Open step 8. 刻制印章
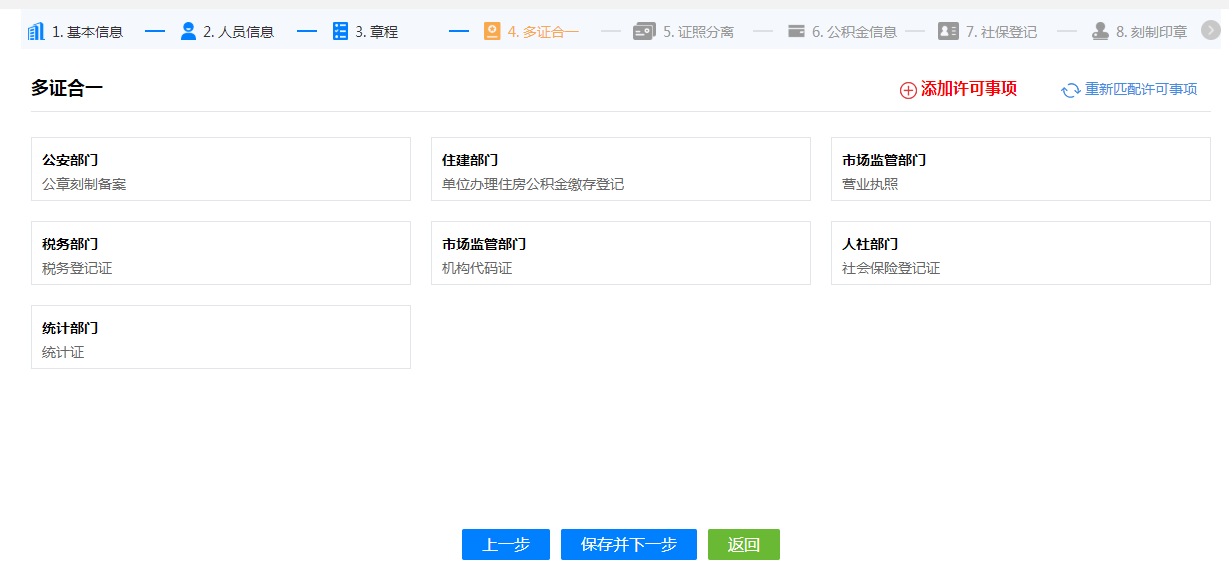Screen dimensions: 1229x580 [1152, 32]
